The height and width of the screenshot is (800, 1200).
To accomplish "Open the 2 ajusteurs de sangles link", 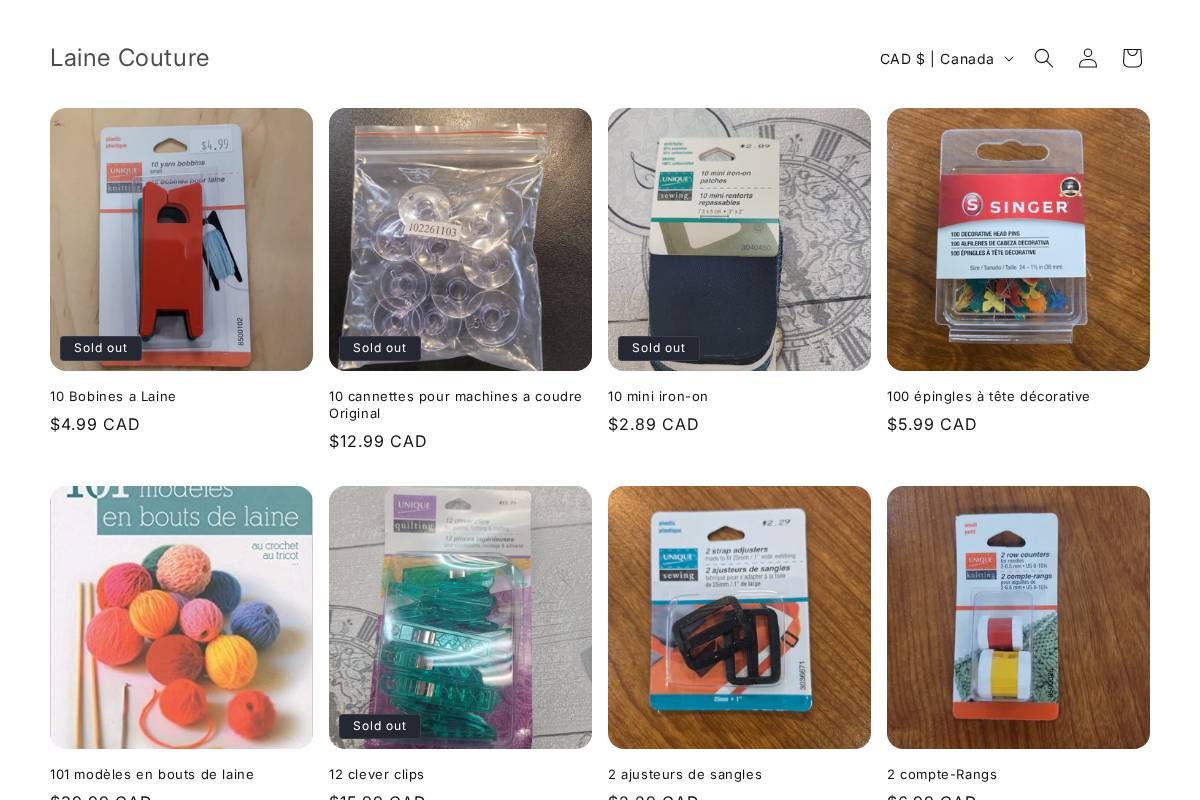I will (685, 775).
